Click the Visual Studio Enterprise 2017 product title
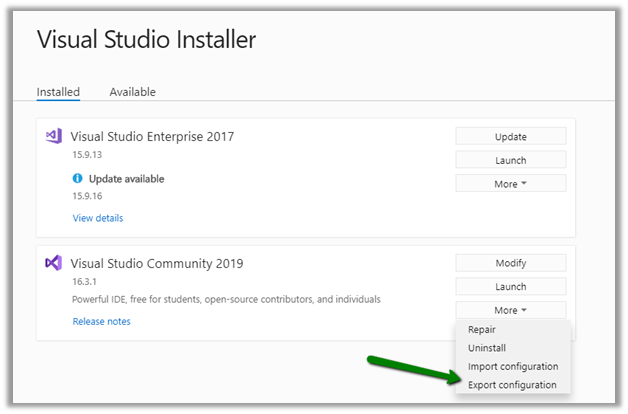 (152, 137)
